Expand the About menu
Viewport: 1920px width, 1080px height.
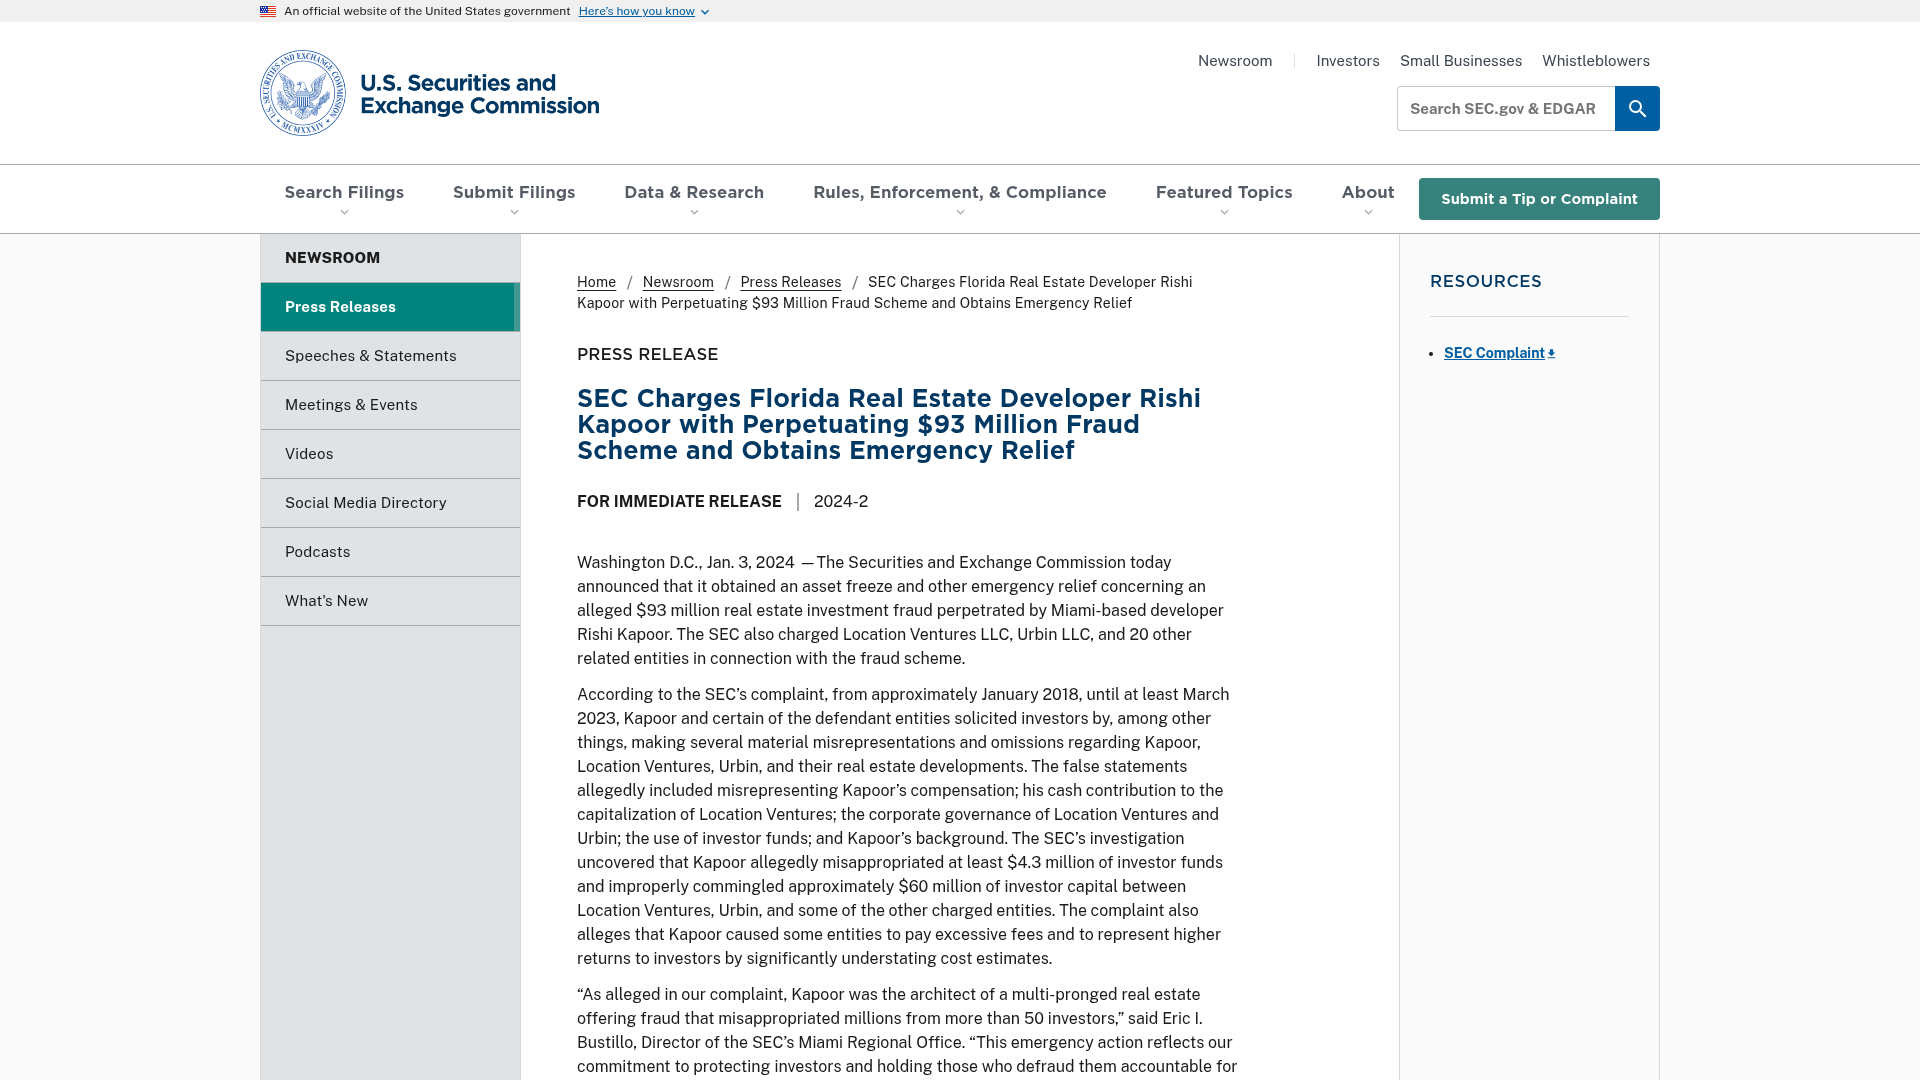pyautogui.click(x=1368, y=199)
